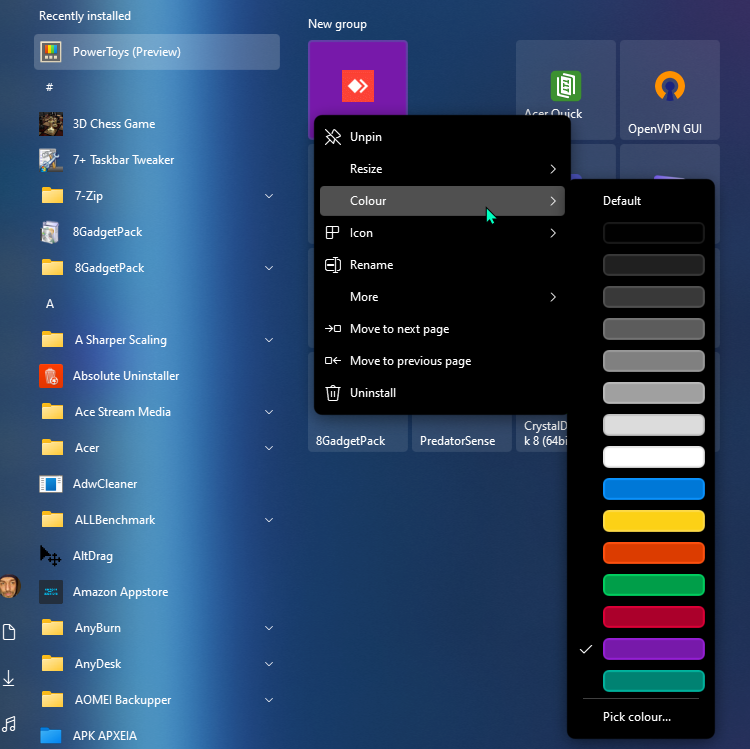Expand A Sharper Scaling folder chevron
The image size is (750, 749).
pos(269,340)
